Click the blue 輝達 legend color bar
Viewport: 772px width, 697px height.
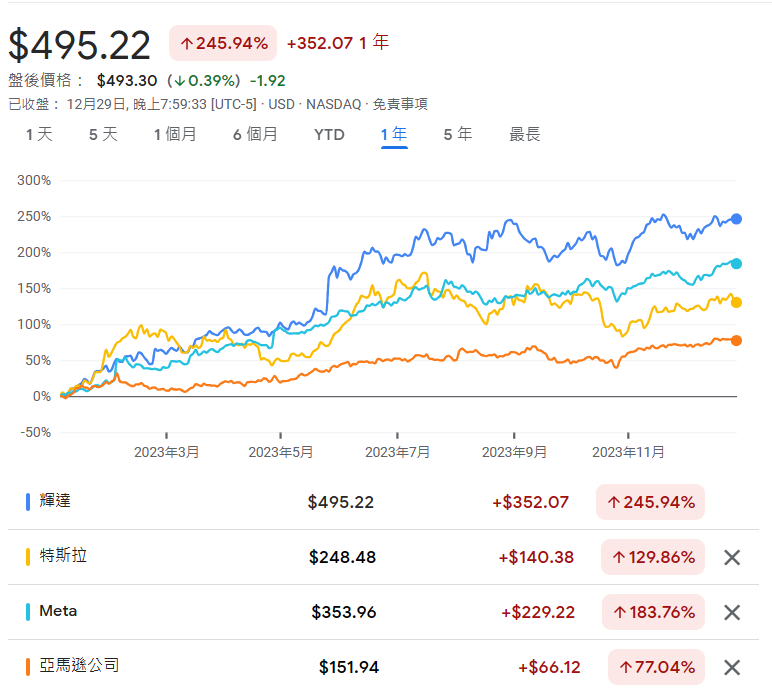pyautogui.click(x=28, y=502)
